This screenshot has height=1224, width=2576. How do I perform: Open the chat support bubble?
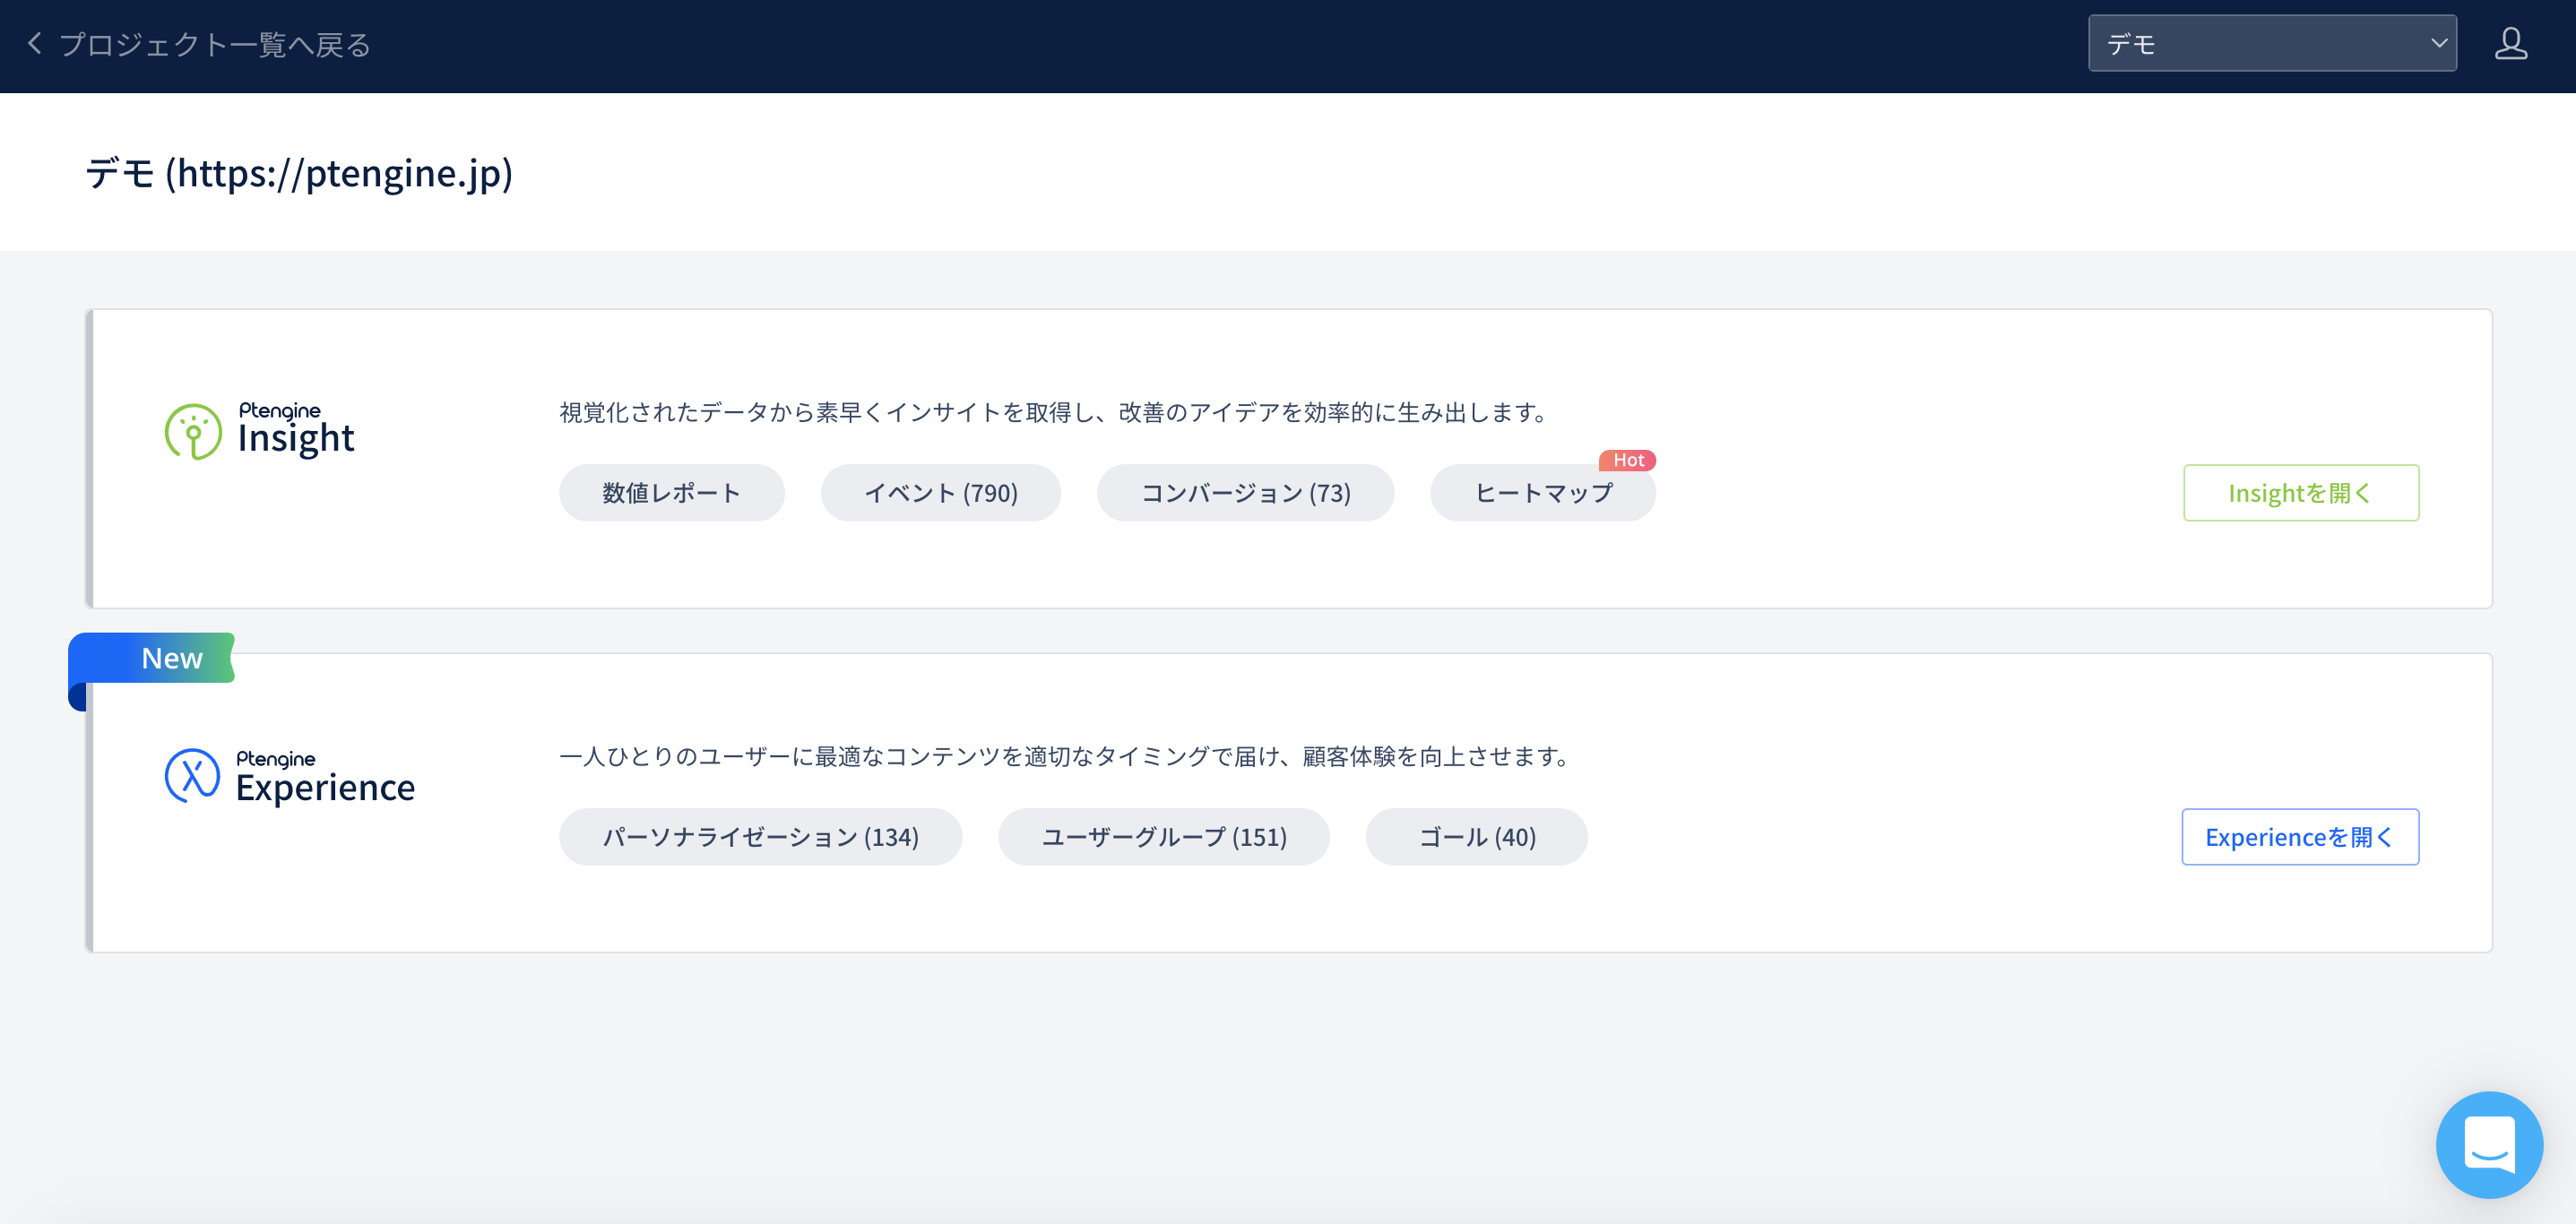[x=2488, y=1144]
